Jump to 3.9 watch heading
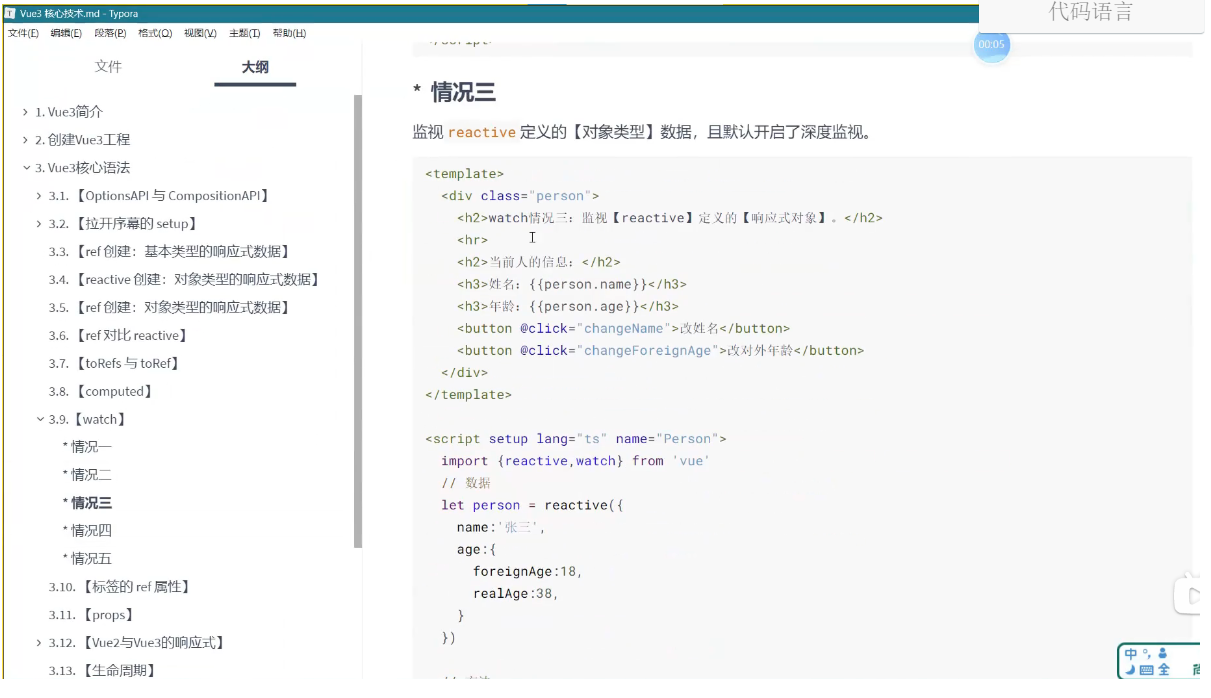Image resolution: width=1211 pixels, height=698 pixels. click(x=88, y=420)
